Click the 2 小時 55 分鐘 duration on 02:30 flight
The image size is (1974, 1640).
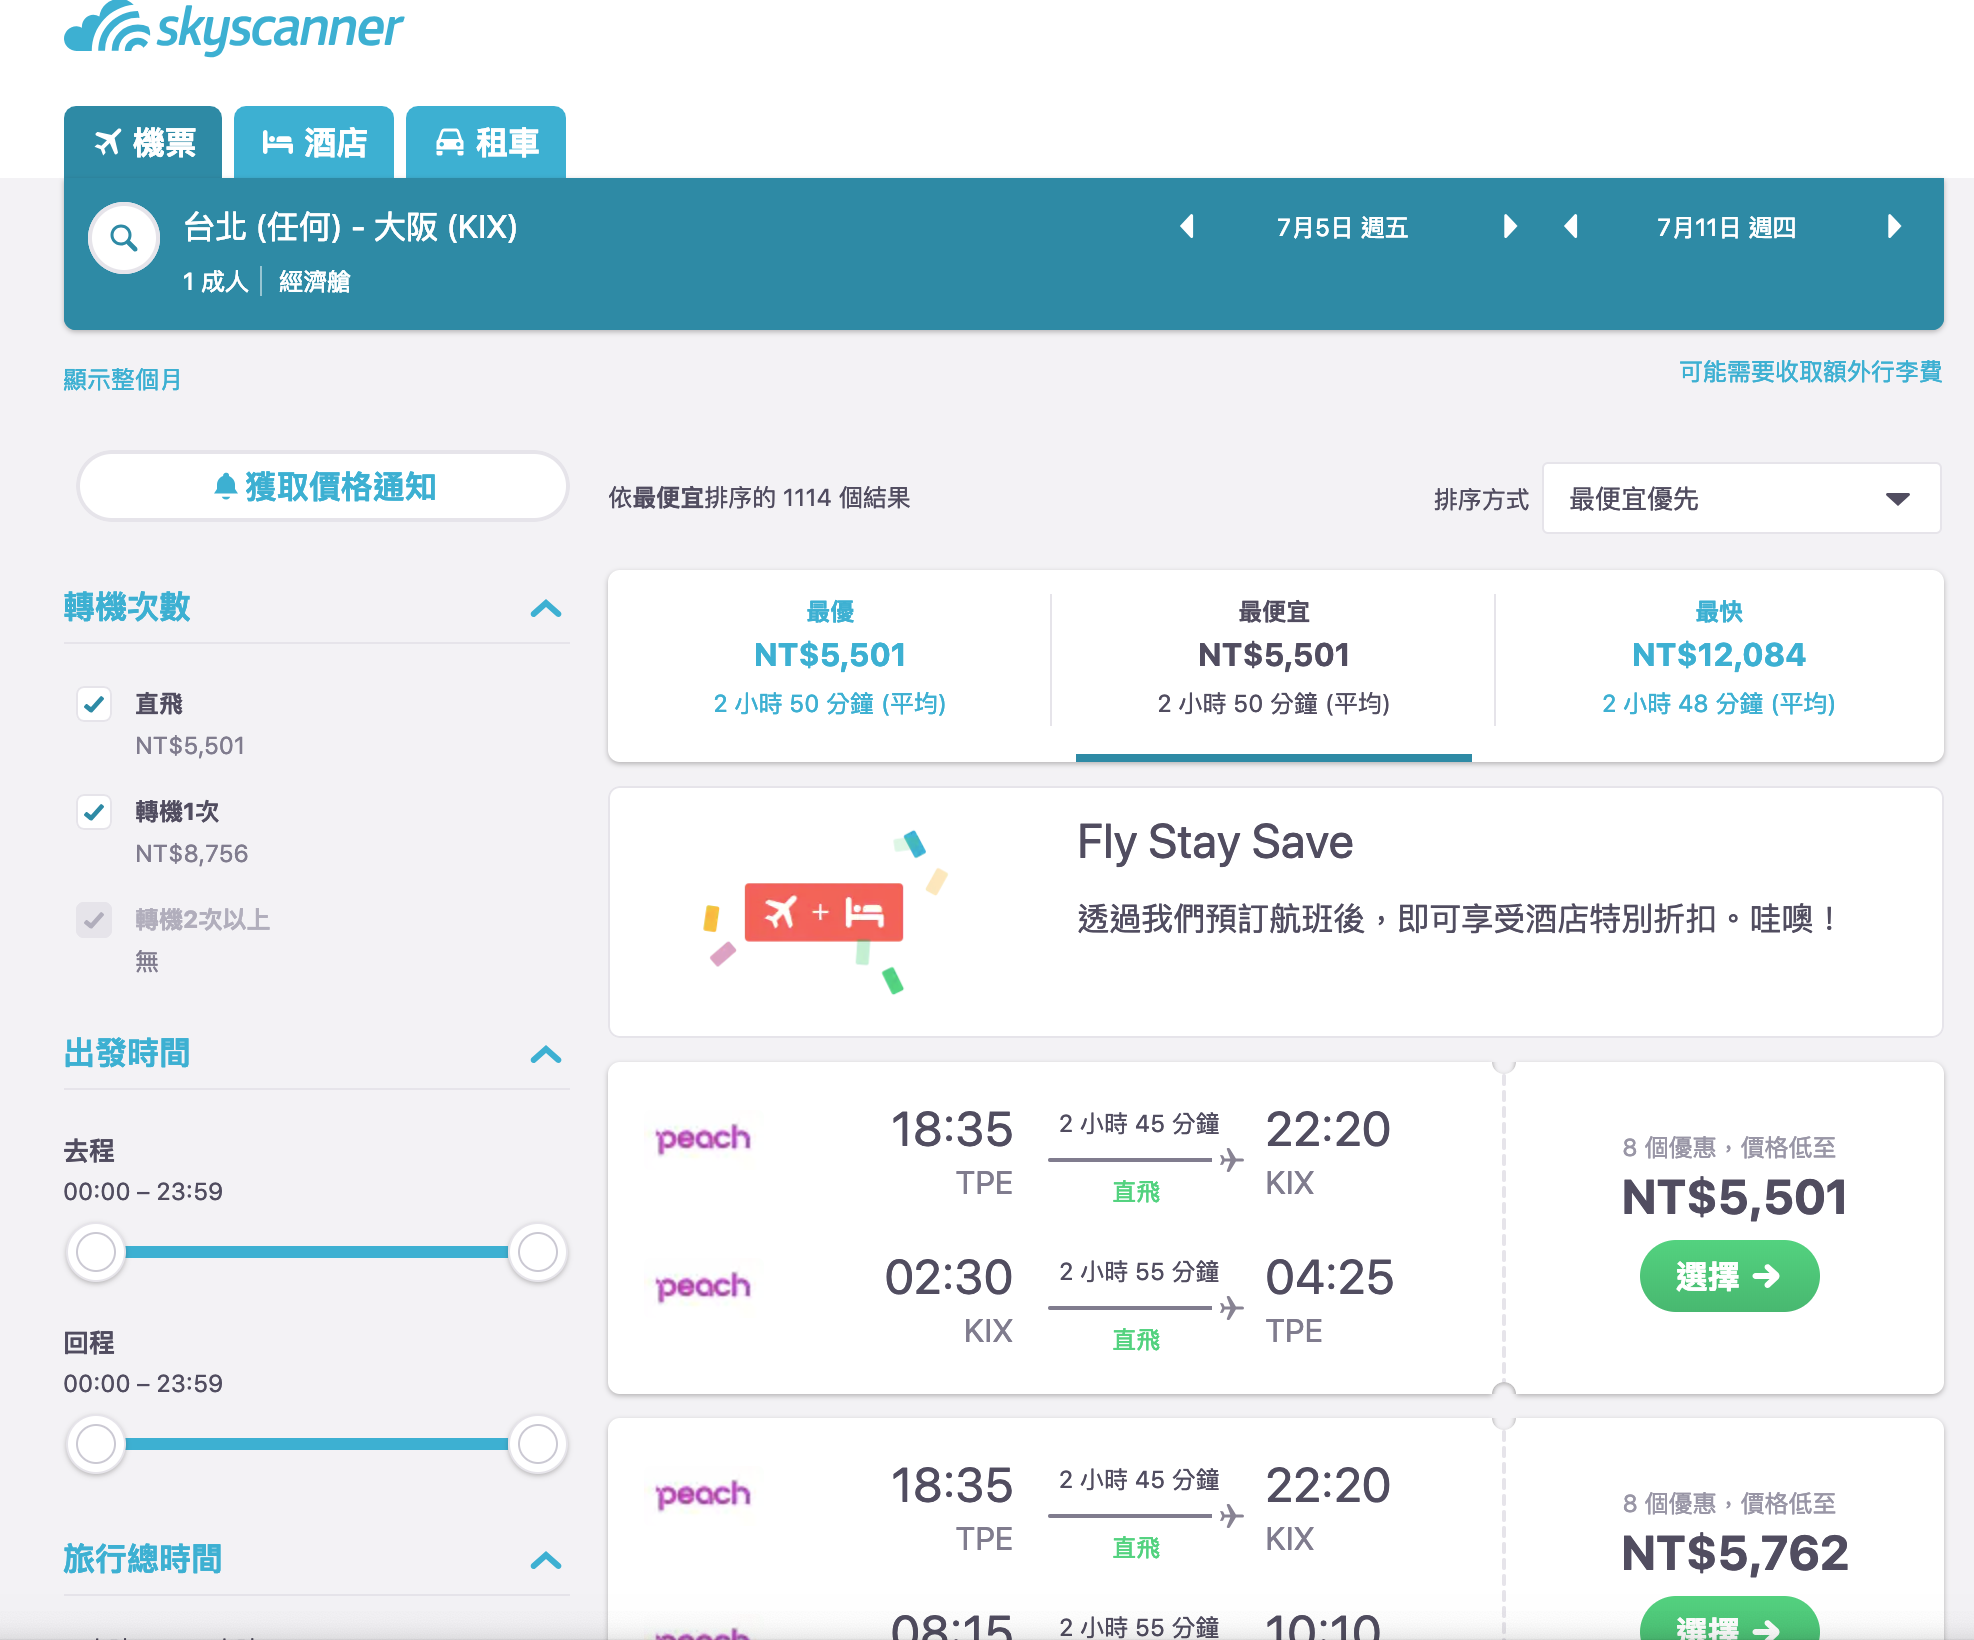[x=1139, y=1272]
